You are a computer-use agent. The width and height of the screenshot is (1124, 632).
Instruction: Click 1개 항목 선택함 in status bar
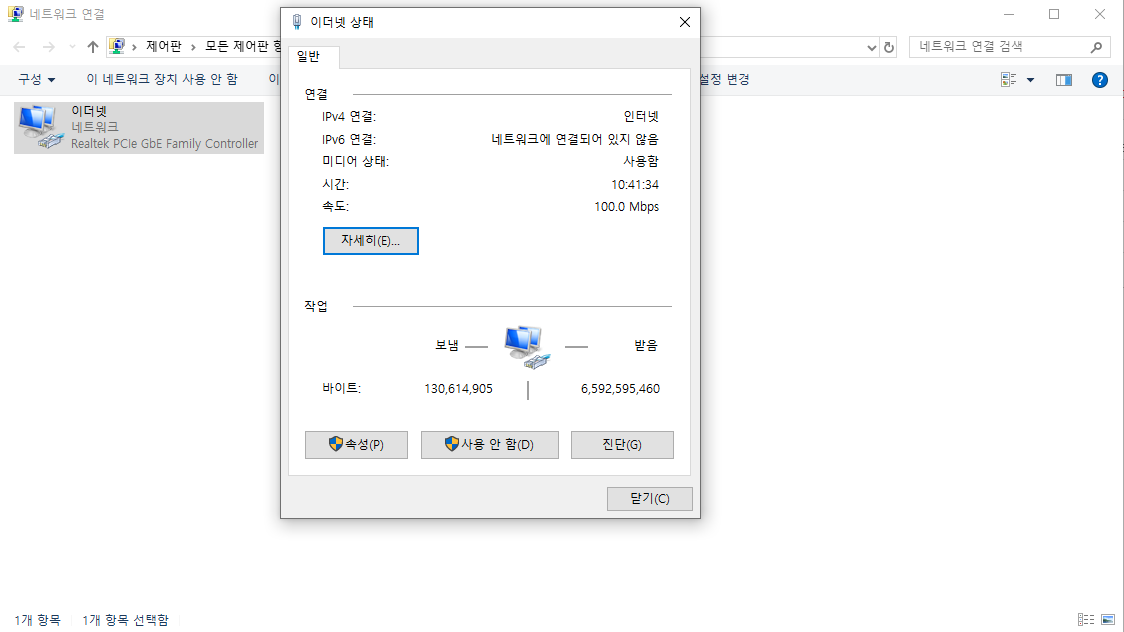tap(125, 620)
